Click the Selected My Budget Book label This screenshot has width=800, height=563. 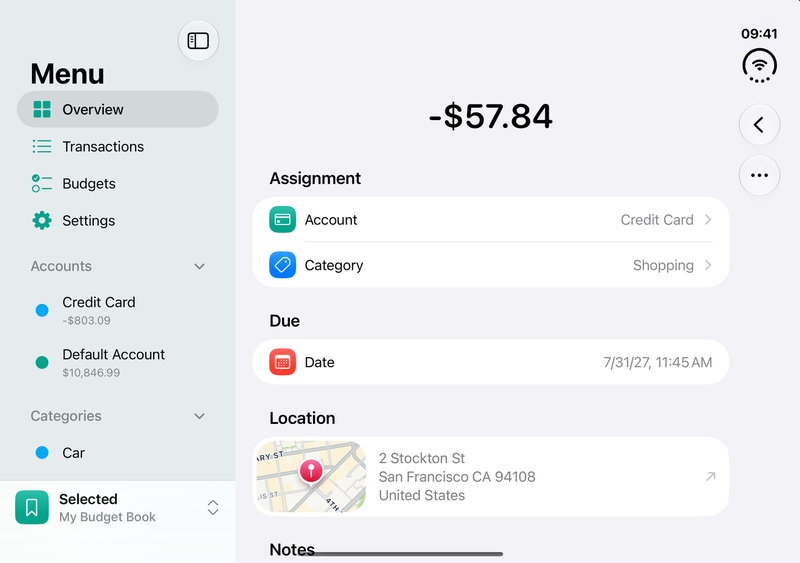[107, 507]
